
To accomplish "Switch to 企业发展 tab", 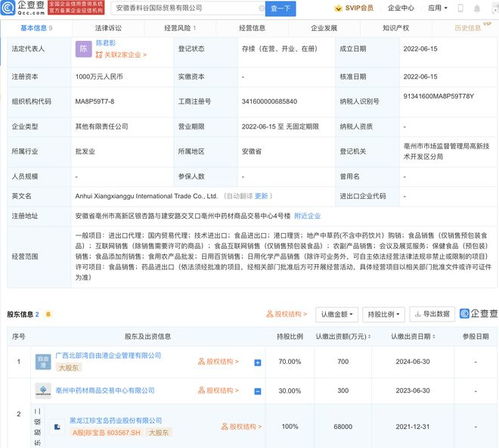I will pyautogui.click(x=324, y=28).
